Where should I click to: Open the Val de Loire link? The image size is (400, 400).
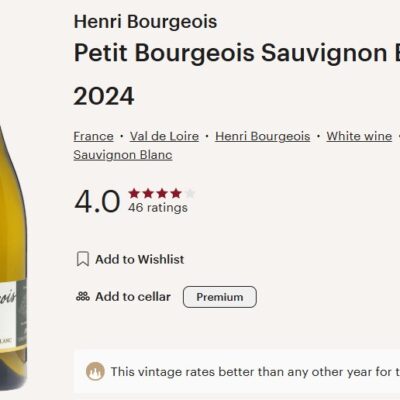(164, 136)
